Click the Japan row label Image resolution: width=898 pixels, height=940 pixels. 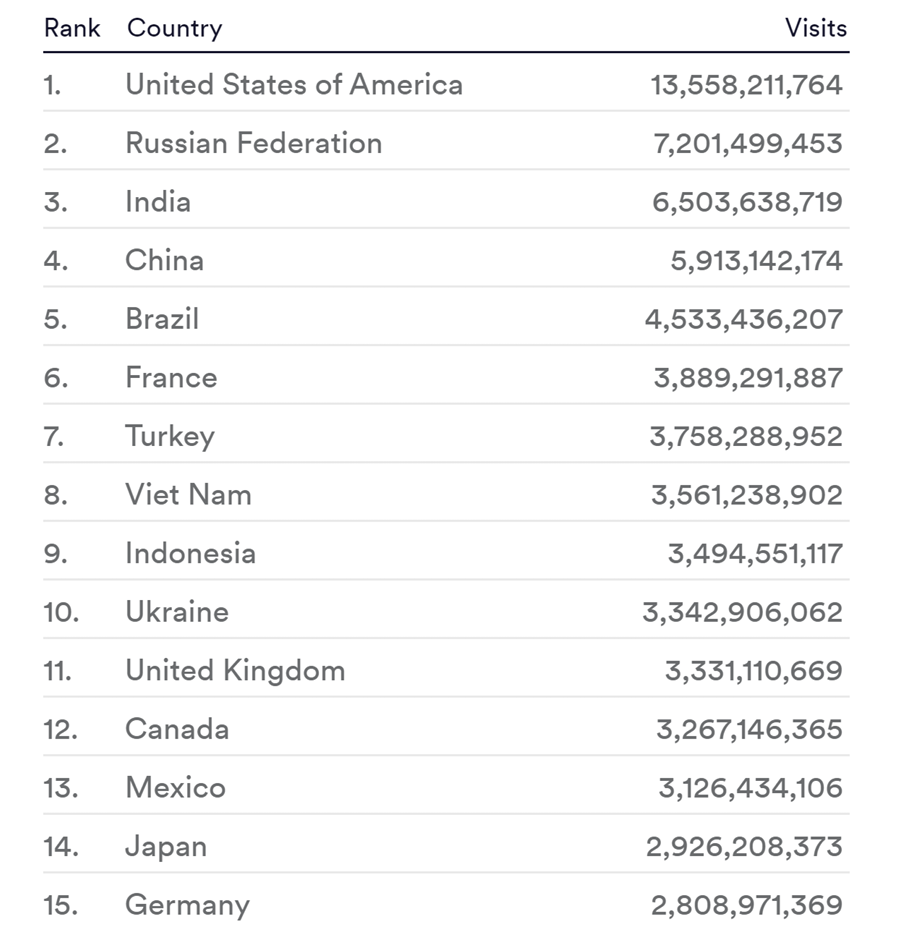[x=166, y=846]
